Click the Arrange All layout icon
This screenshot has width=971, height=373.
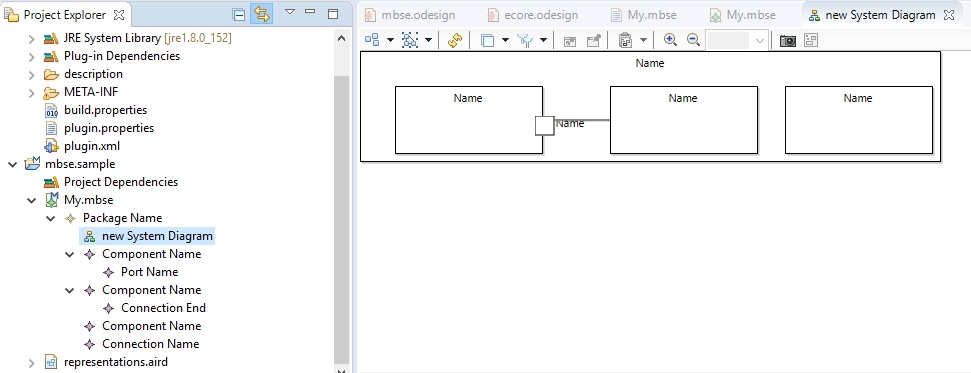(372, 40)
